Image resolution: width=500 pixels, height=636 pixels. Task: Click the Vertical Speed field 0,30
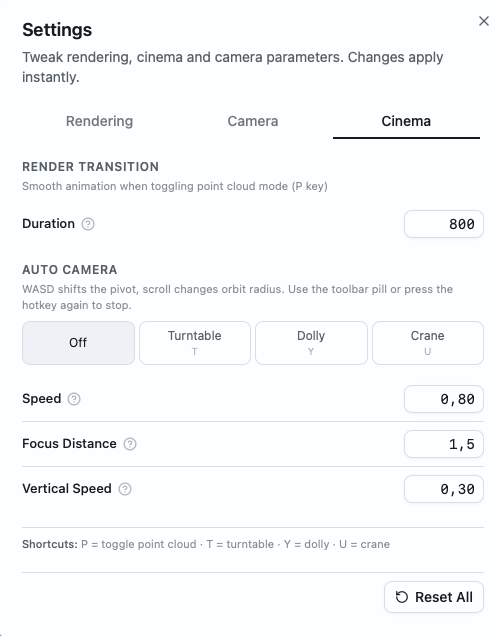coord(444,489)
